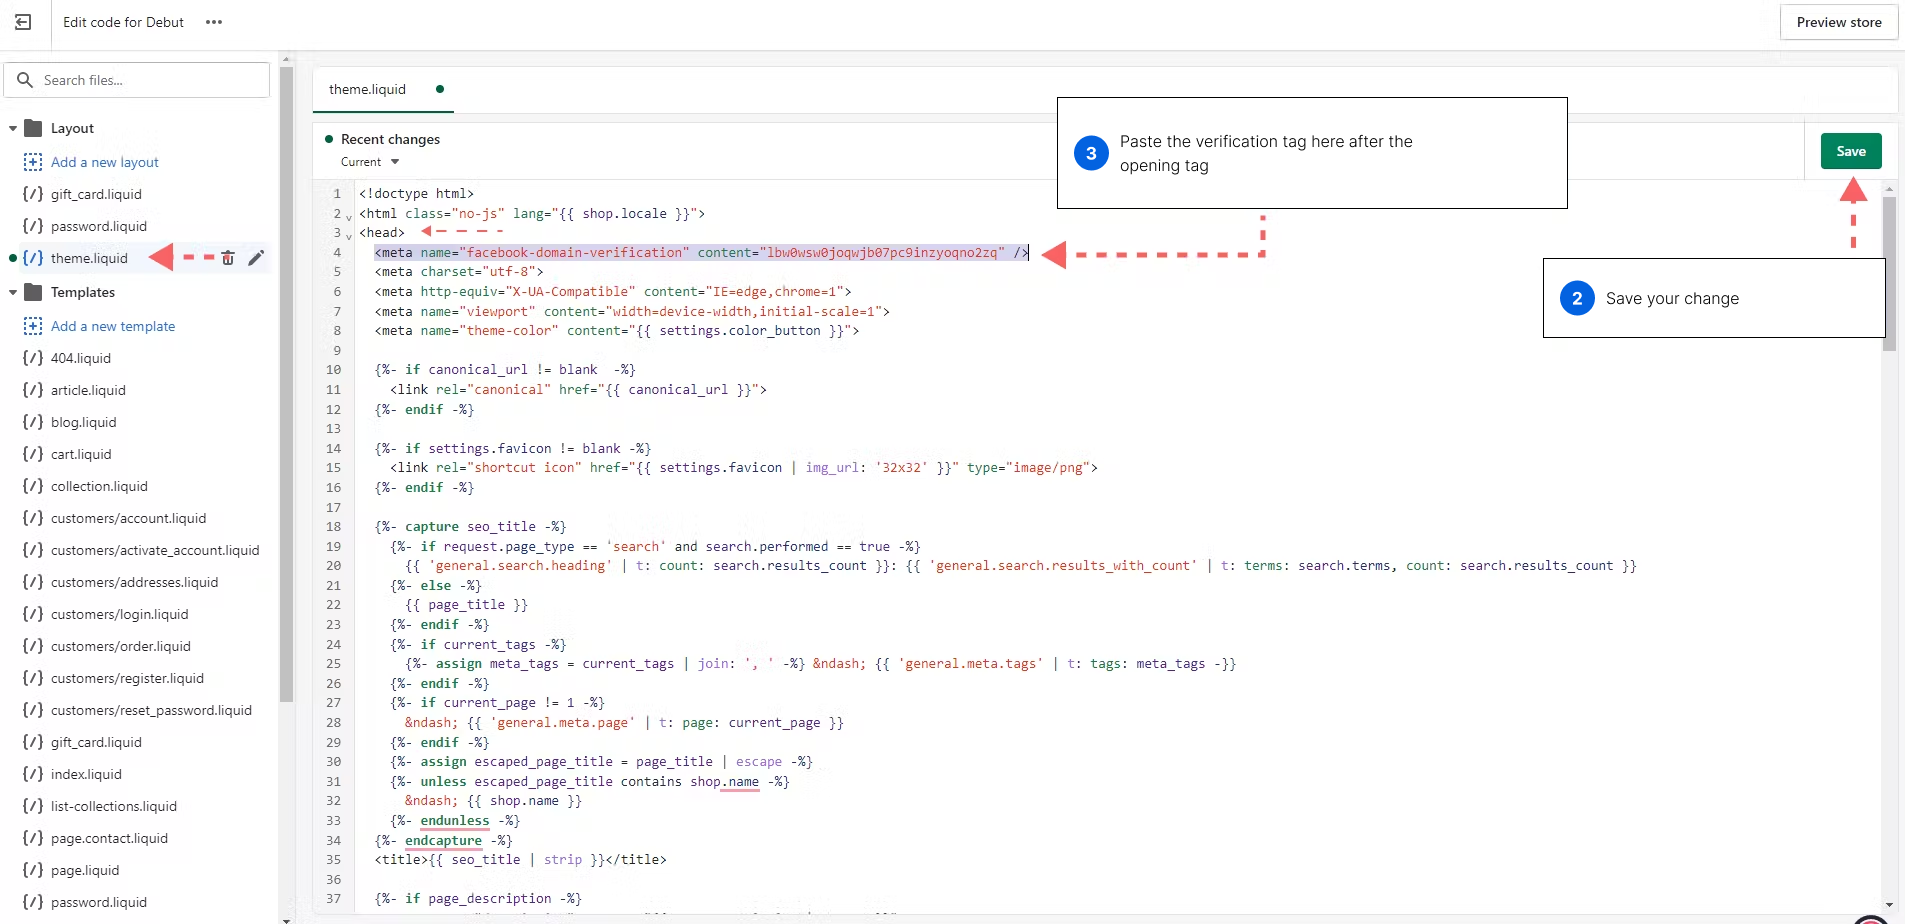Image resolution: width=1905 pixels, height=924 pixels.
Task: Open gift_card.liquid in the Templates folder
Action: pyautogui.click(x=96, y=742)
